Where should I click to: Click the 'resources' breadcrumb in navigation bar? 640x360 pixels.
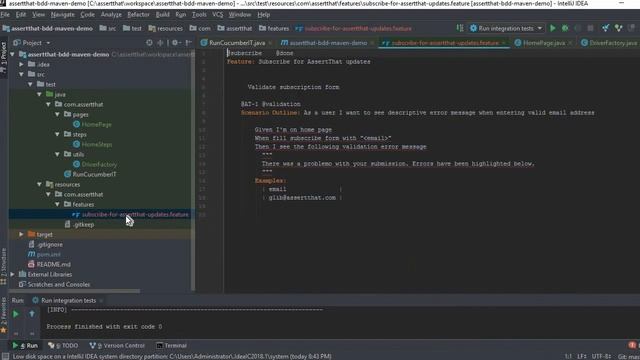(x=166, y=28)
